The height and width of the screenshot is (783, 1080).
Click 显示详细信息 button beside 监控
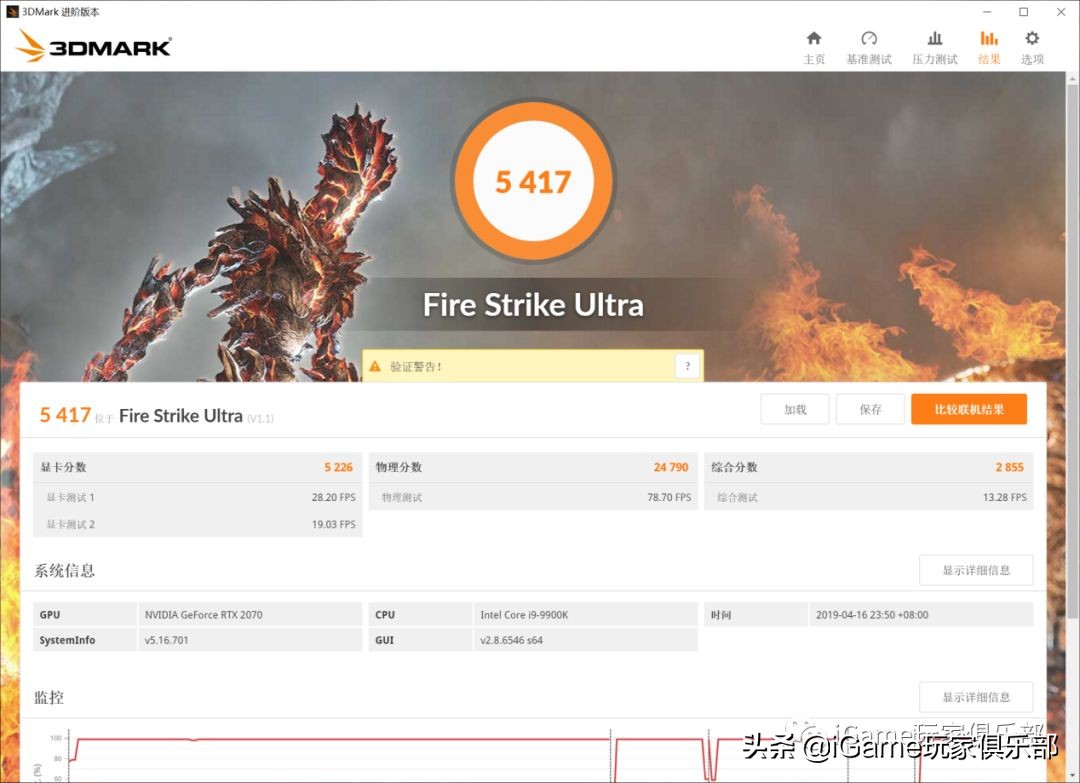click(x=976, y=697)
